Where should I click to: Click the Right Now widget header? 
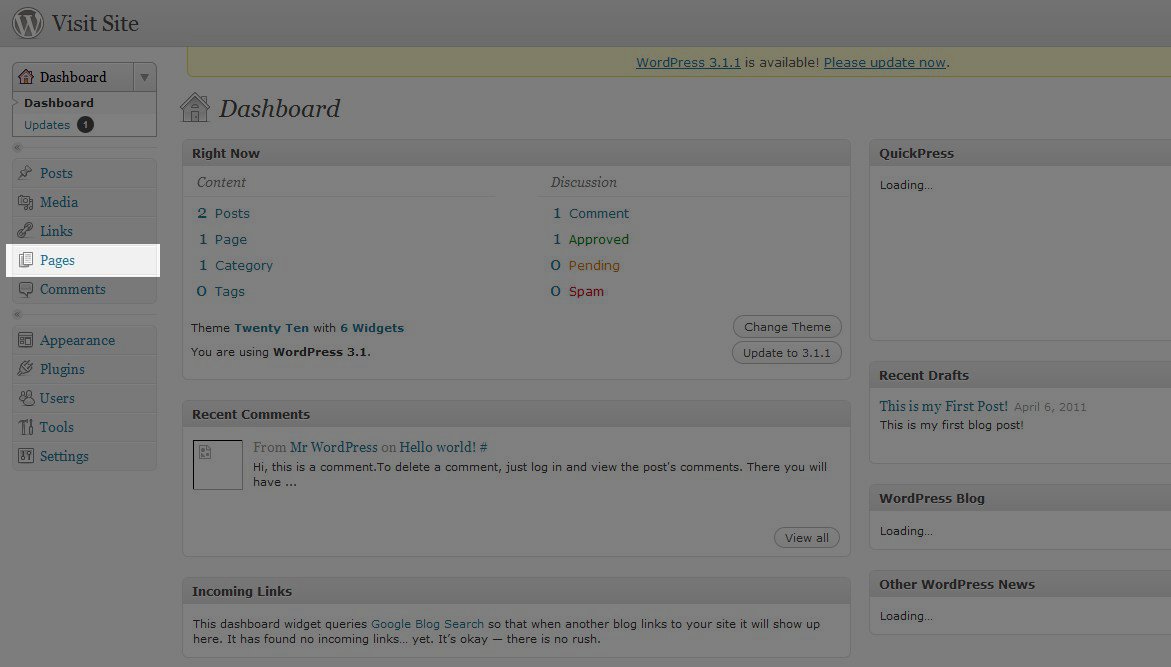click(x=516, y=153)
